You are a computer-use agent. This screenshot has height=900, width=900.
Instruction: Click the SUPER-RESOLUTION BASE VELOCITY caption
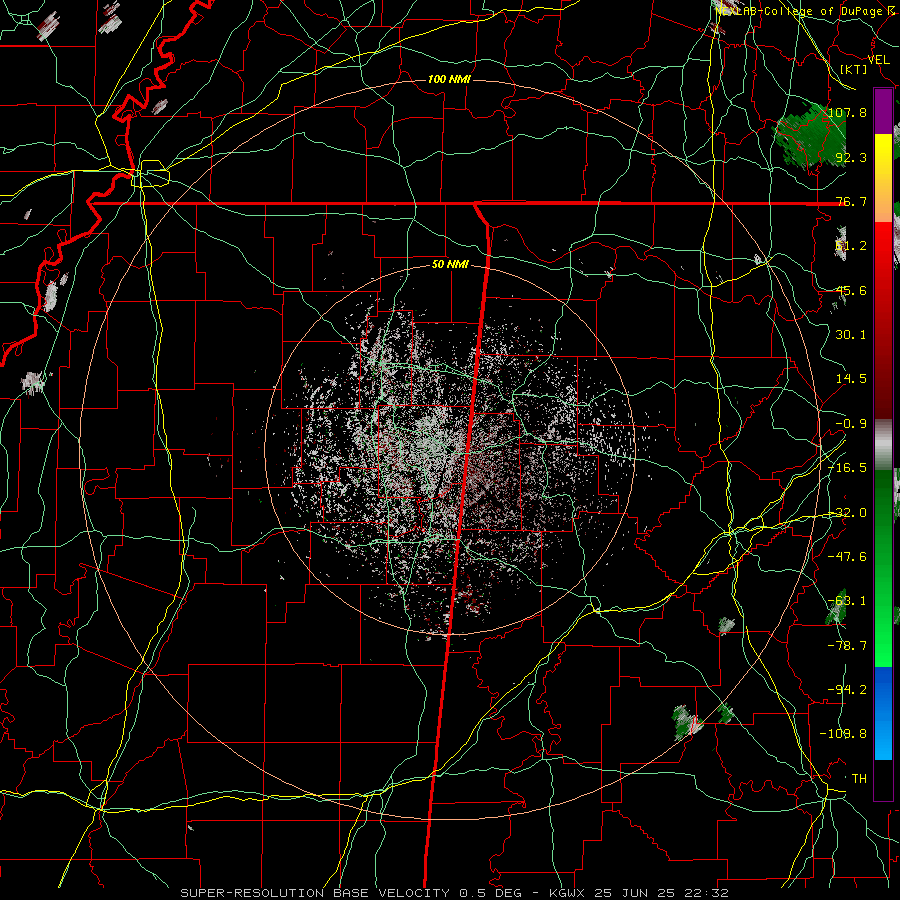pyautogui.click(x=317, y=893)
